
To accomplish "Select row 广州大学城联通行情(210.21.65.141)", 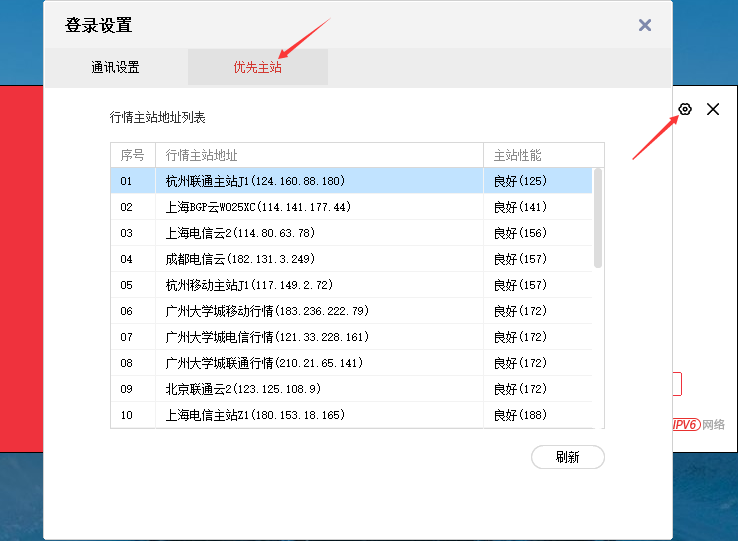I will pyautogui.click(x=351, y=363).
